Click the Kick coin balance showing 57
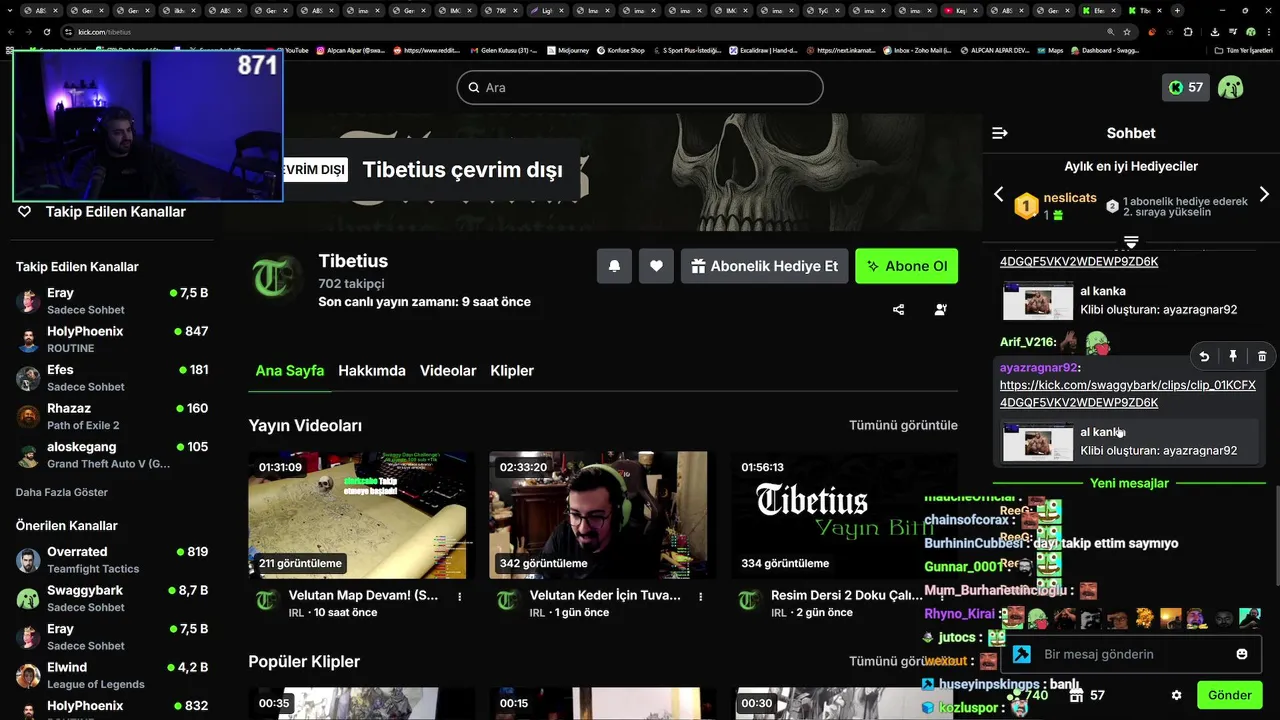Viewport: 1280px width, 720px height. pos(1186,87)
